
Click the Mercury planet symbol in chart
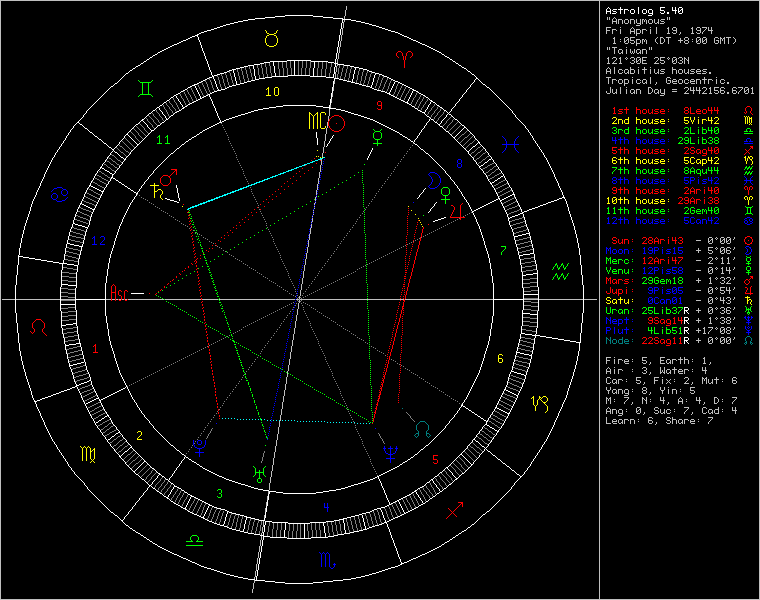378,137
